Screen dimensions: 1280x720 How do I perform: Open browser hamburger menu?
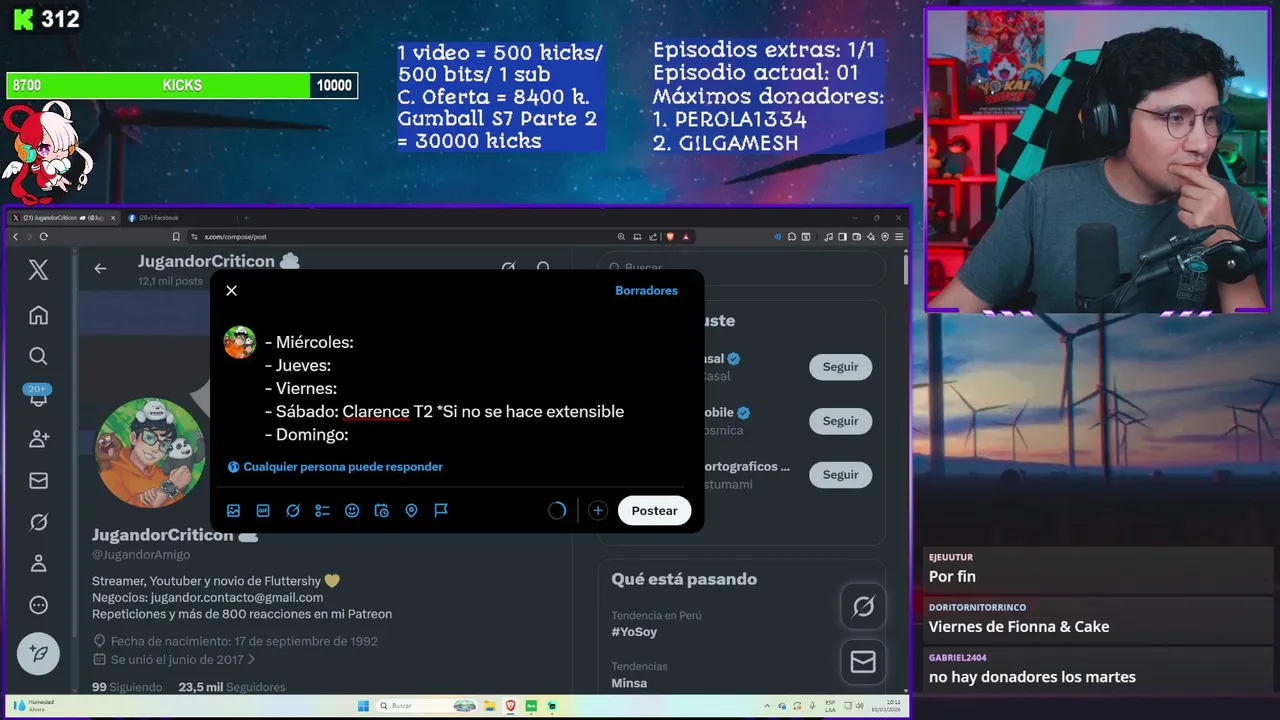pyautogui.click(x=899, y=237)
